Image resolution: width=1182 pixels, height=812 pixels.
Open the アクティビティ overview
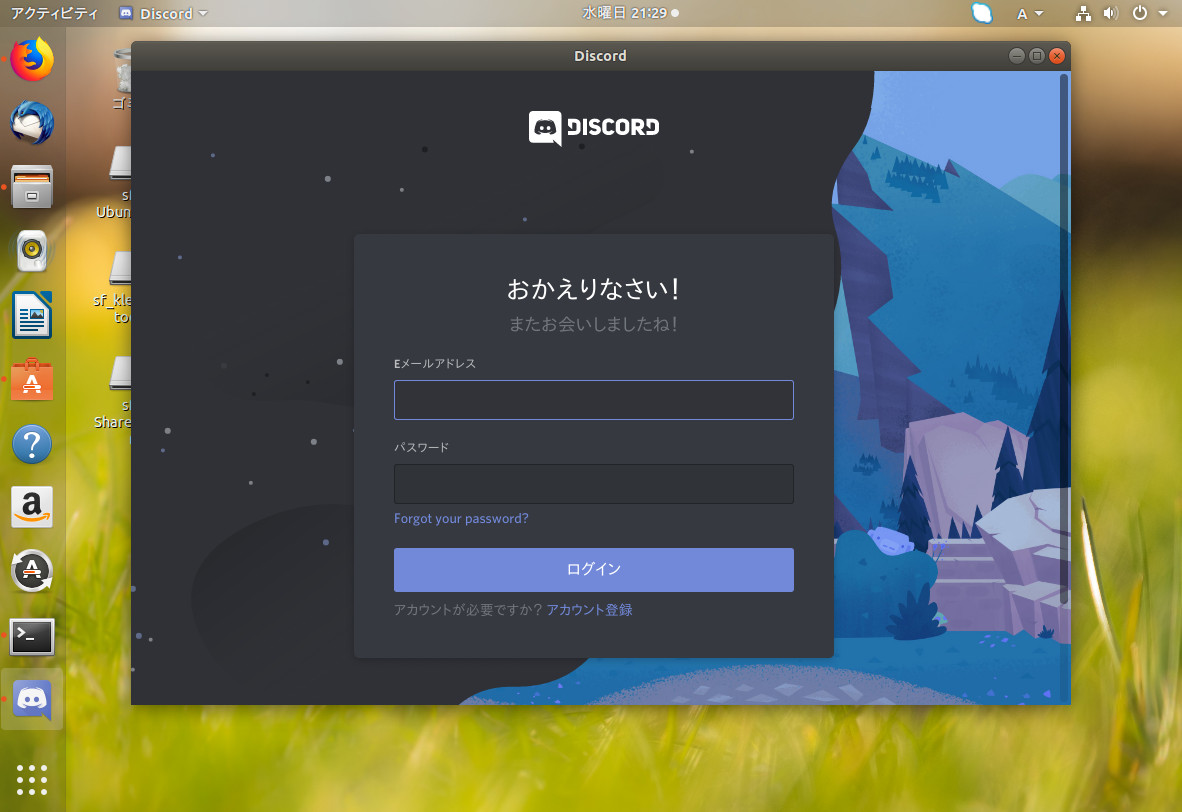(54, 14)
